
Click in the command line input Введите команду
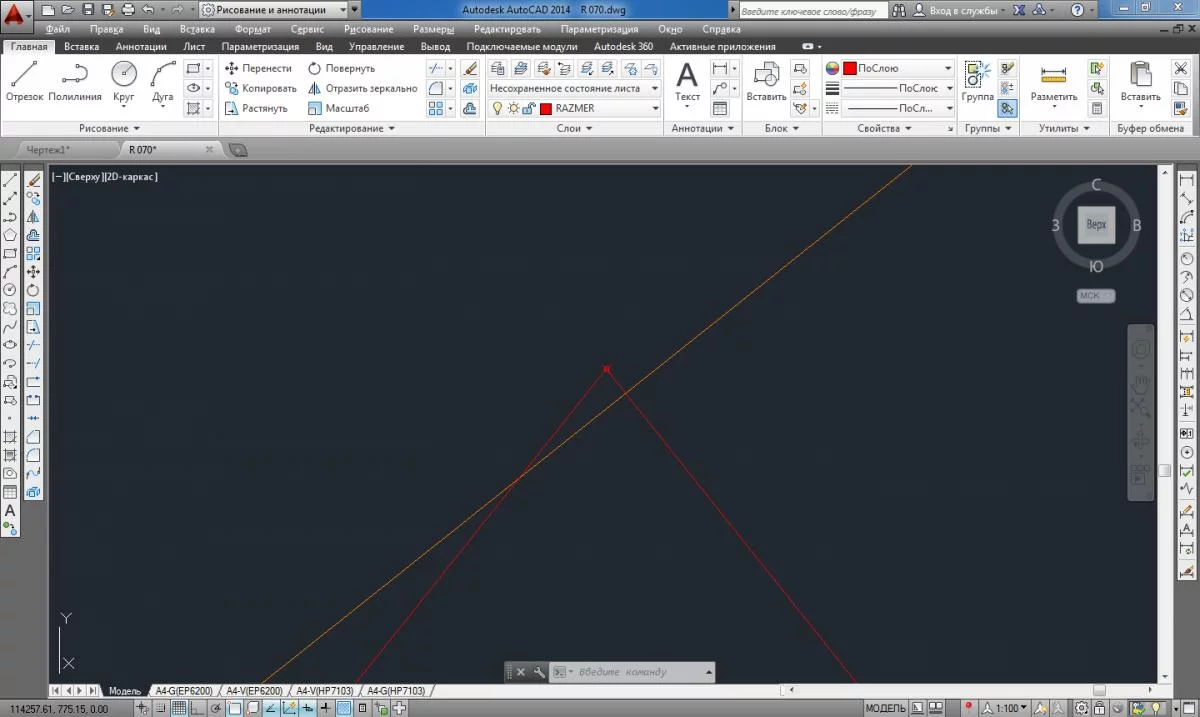pyautogui.click(x=634, y=672)
